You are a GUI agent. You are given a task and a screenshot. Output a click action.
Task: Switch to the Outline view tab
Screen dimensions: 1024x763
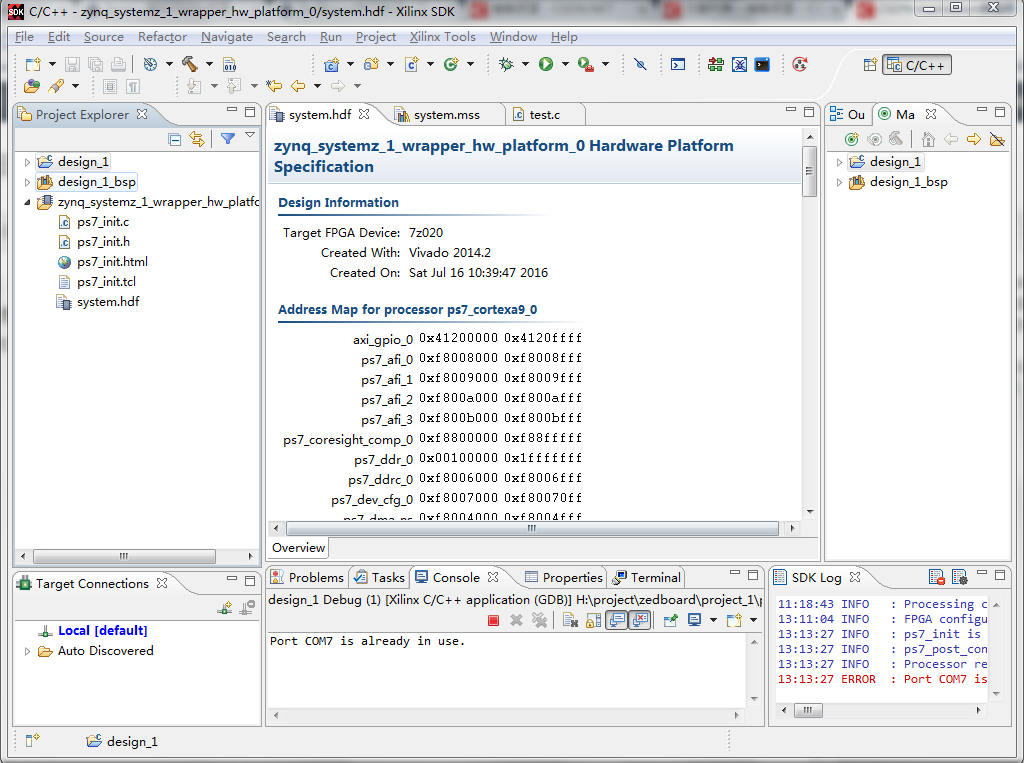(848, 114)
